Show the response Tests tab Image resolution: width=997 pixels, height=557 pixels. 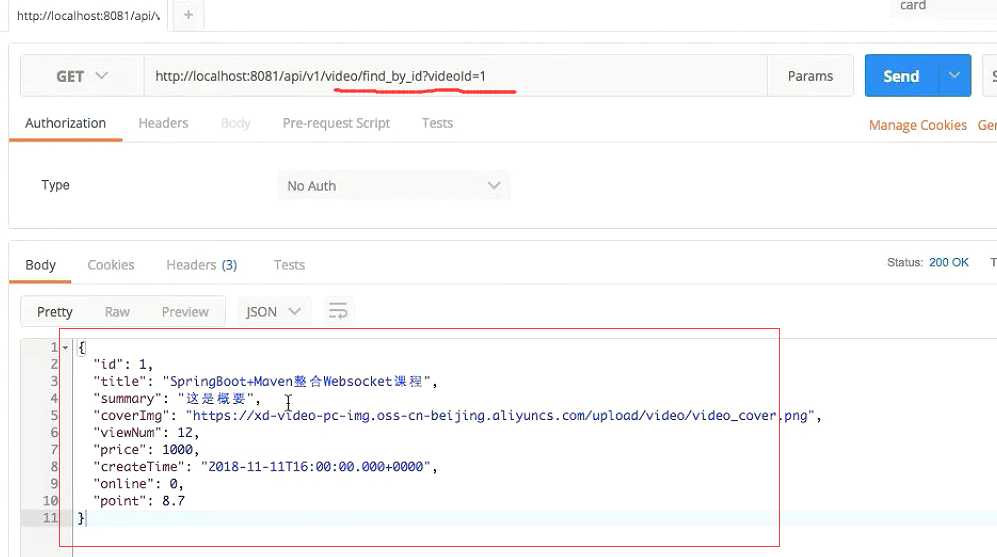289,265
